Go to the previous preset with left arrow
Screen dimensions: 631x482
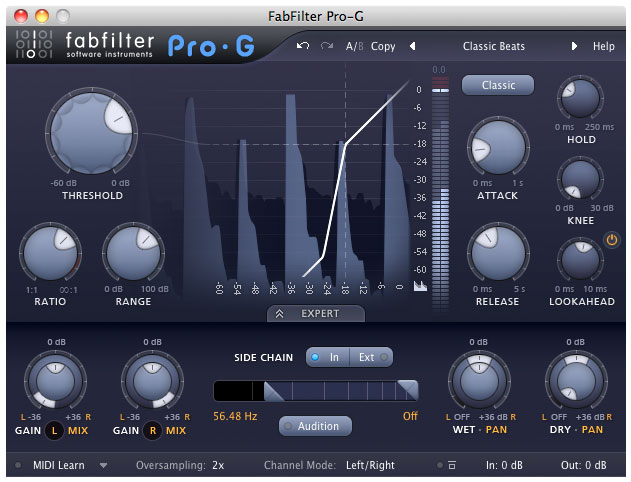(412, 46)
